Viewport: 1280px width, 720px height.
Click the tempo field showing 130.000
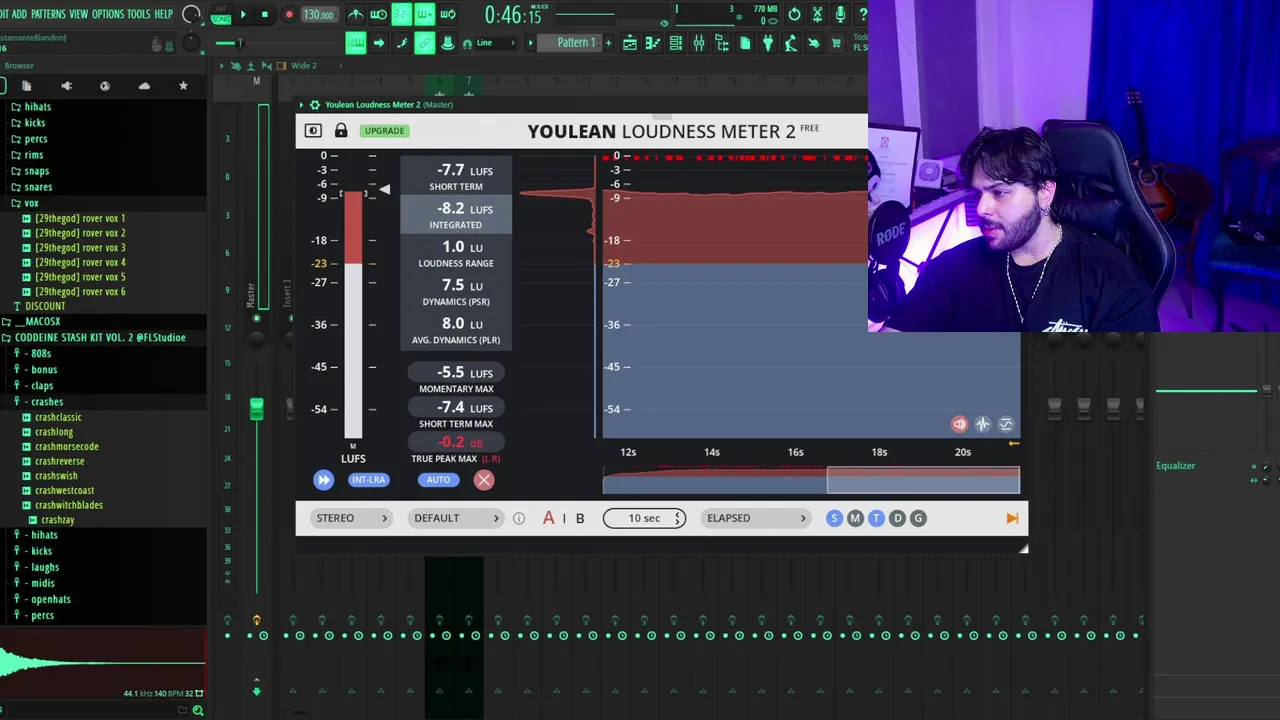(x=318, y=14)
